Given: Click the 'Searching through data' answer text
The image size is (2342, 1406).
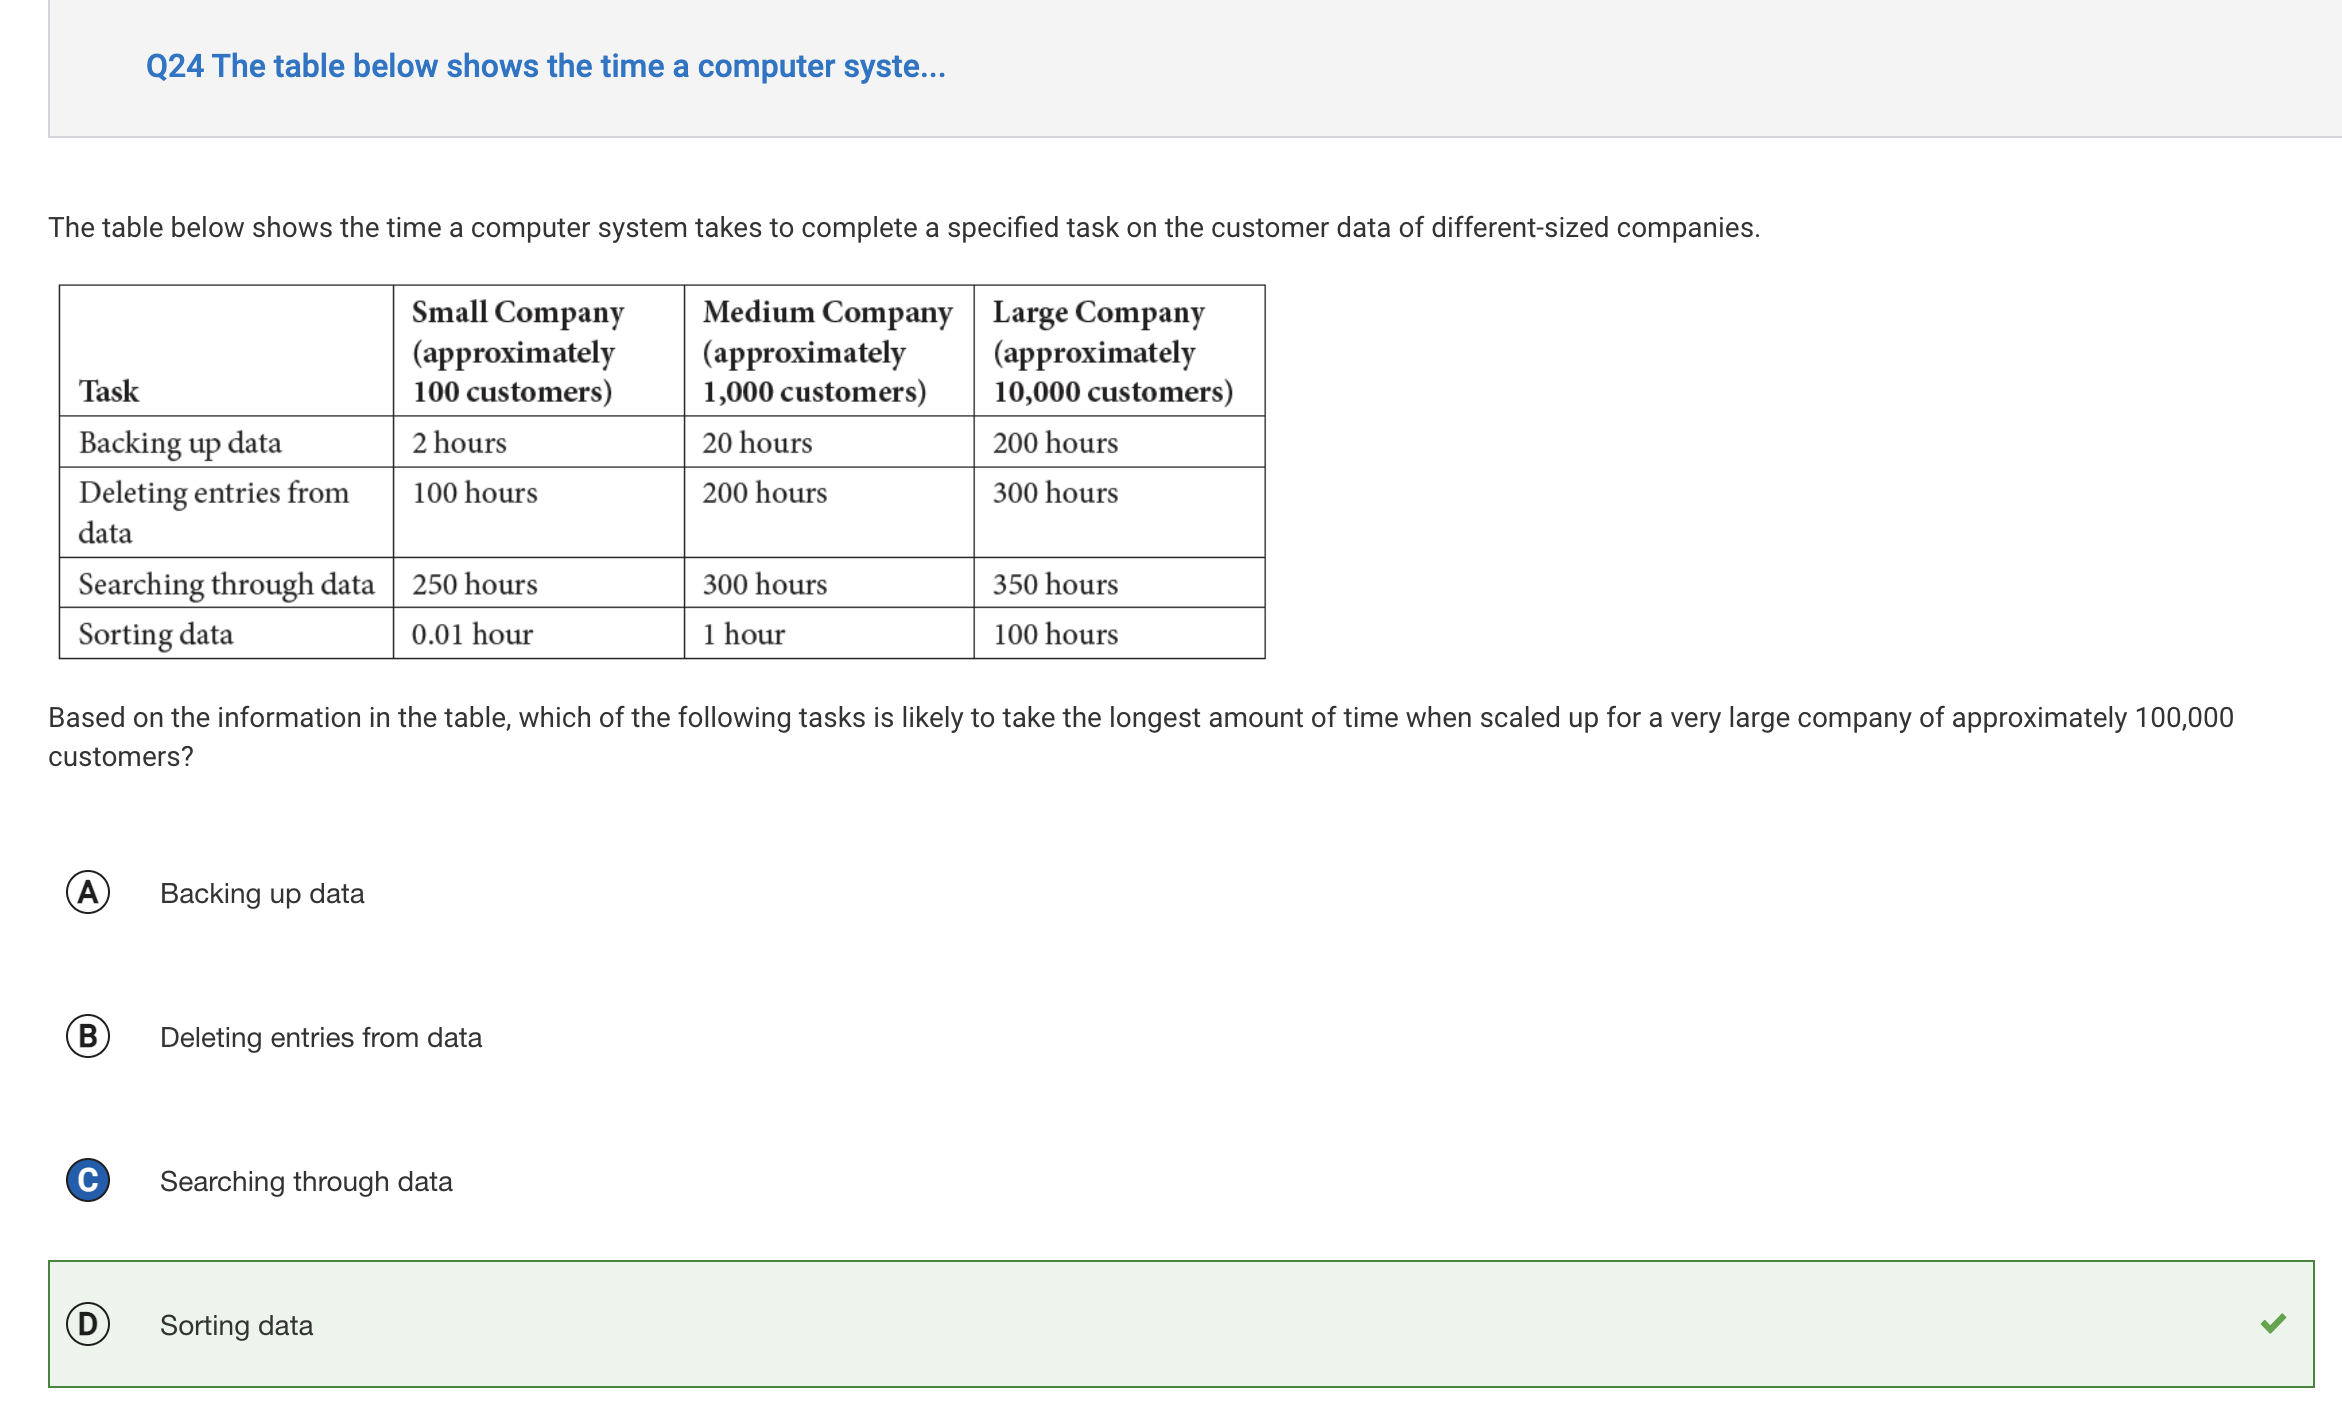Looking at the screenshot, I should pyautogui.click(x=306, y=1181).
